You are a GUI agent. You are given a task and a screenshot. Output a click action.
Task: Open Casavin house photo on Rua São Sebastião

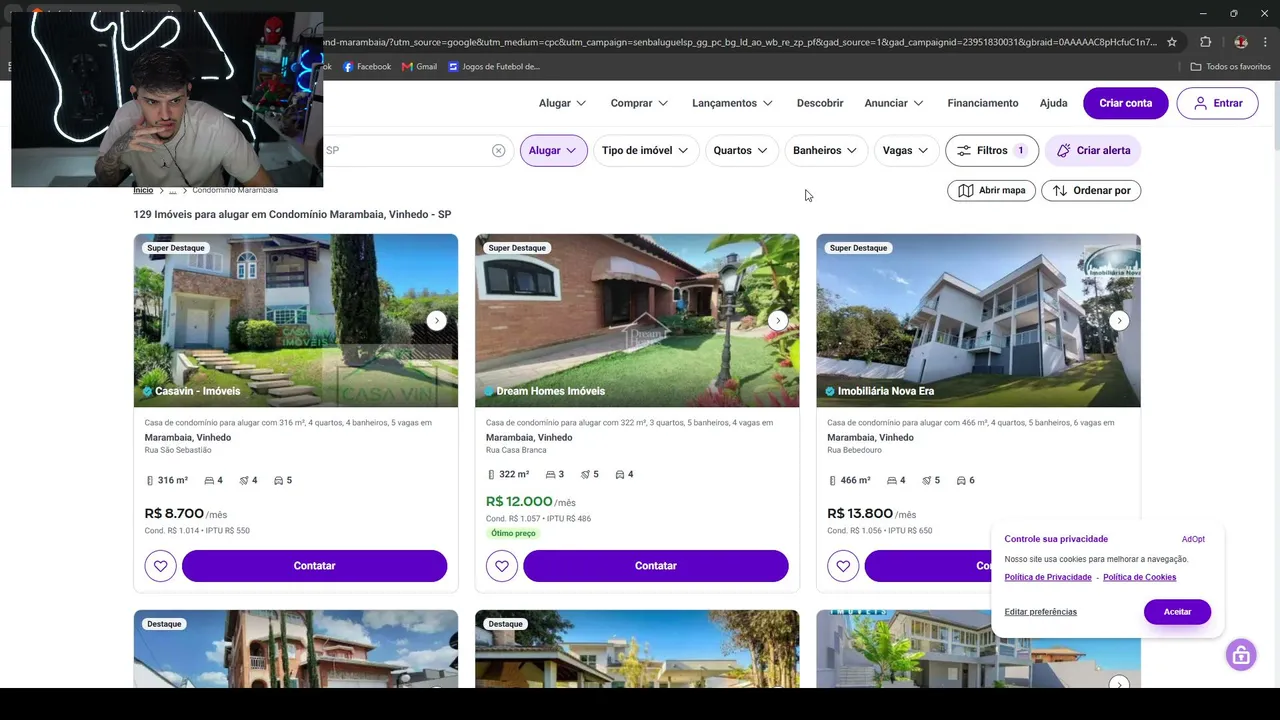296,321
